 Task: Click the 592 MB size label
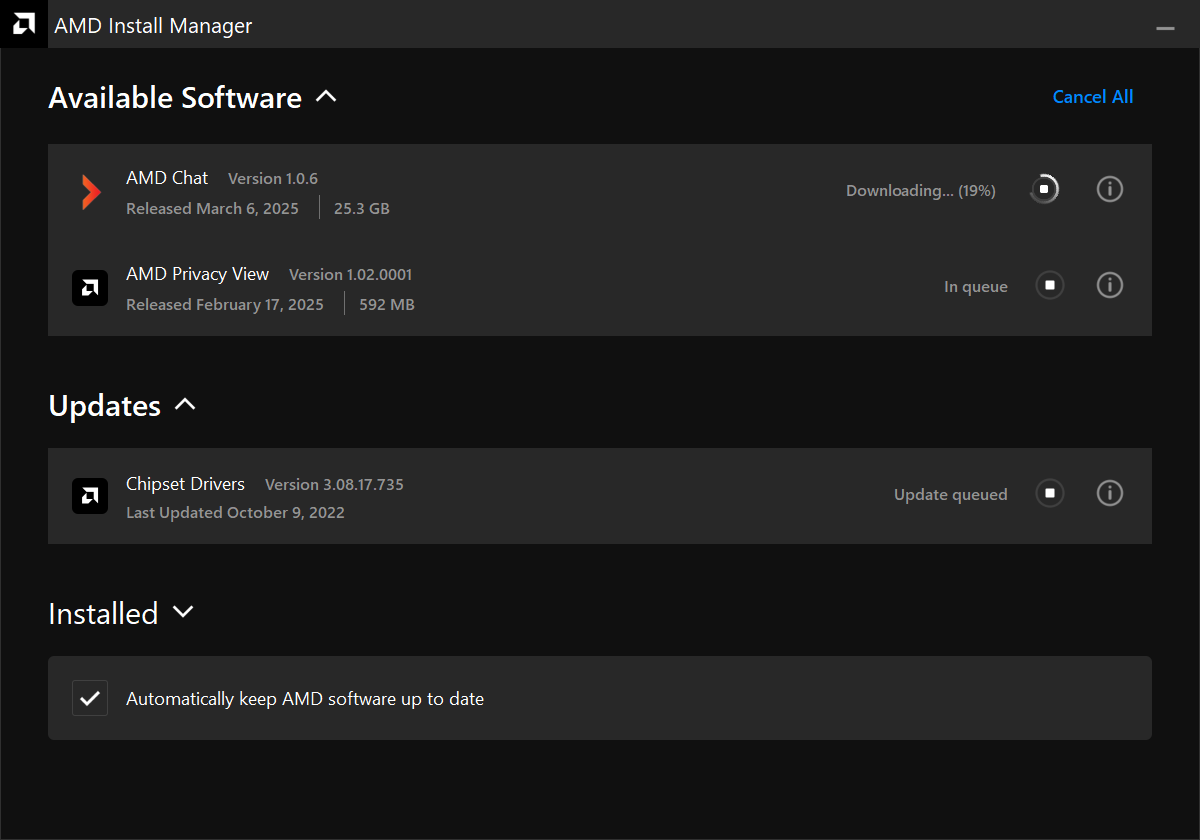pos(387,305)
